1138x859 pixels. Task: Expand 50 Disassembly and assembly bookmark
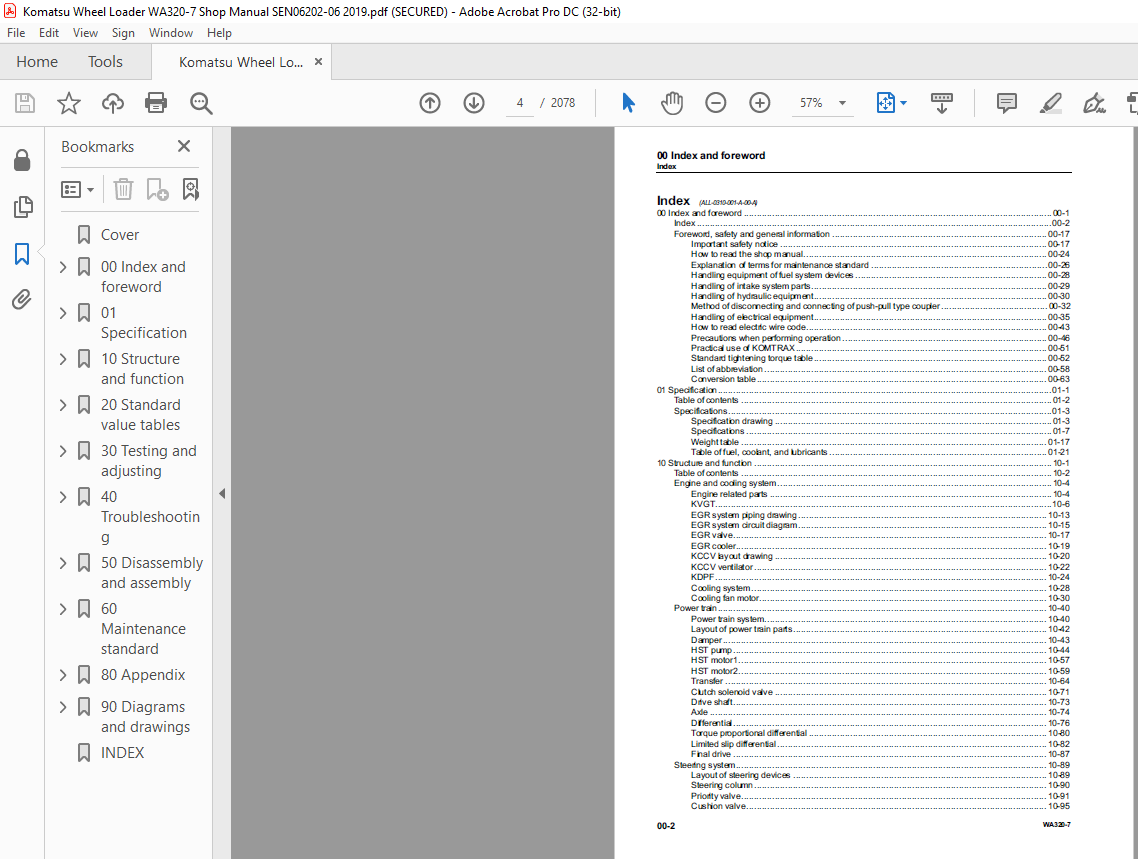[63, 563]
